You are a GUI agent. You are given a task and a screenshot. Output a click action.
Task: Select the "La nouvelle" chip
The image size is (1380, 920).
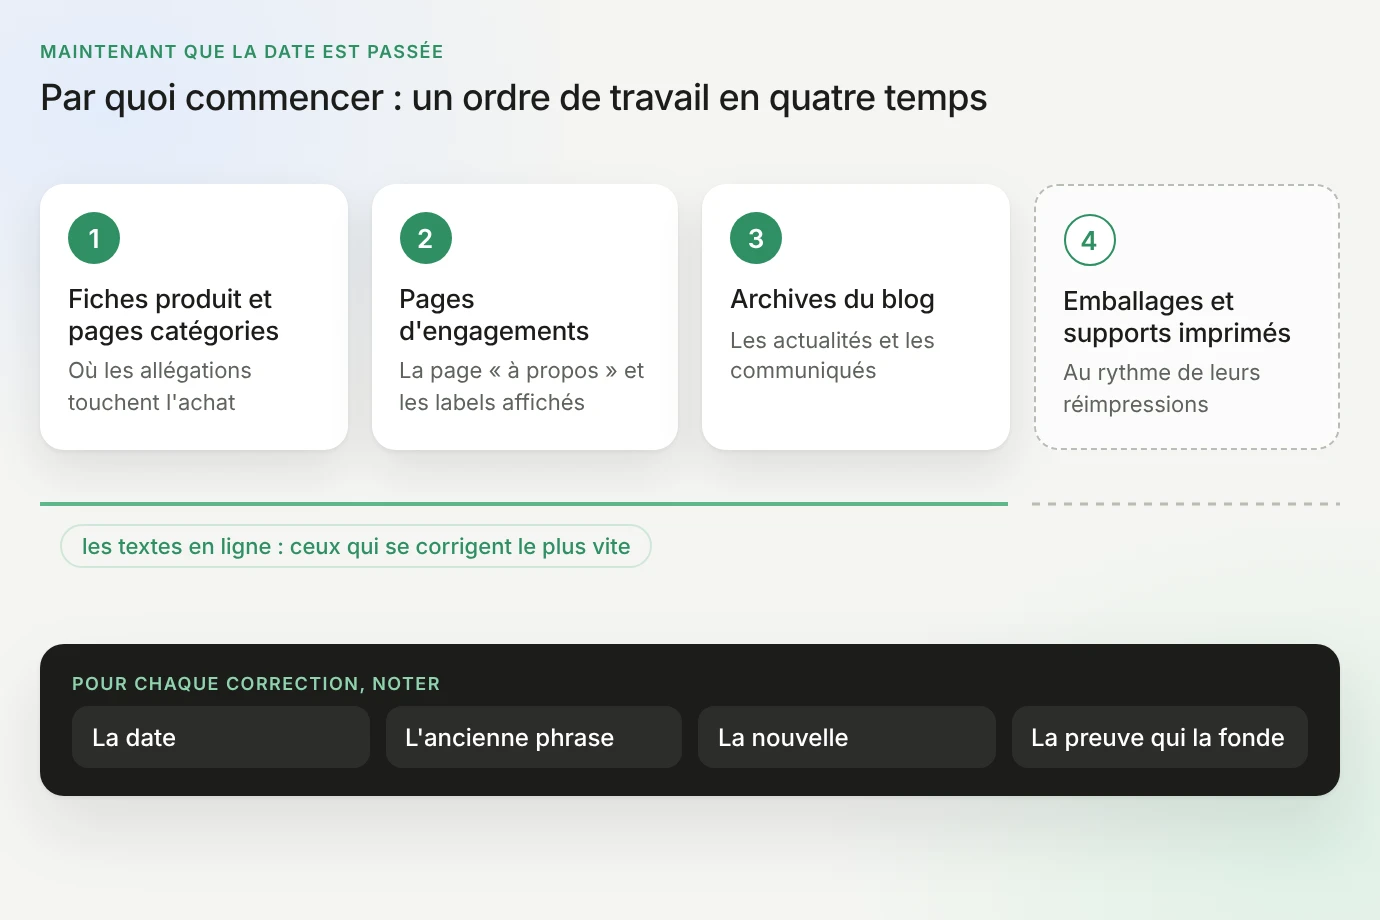(x=847, y=737)
